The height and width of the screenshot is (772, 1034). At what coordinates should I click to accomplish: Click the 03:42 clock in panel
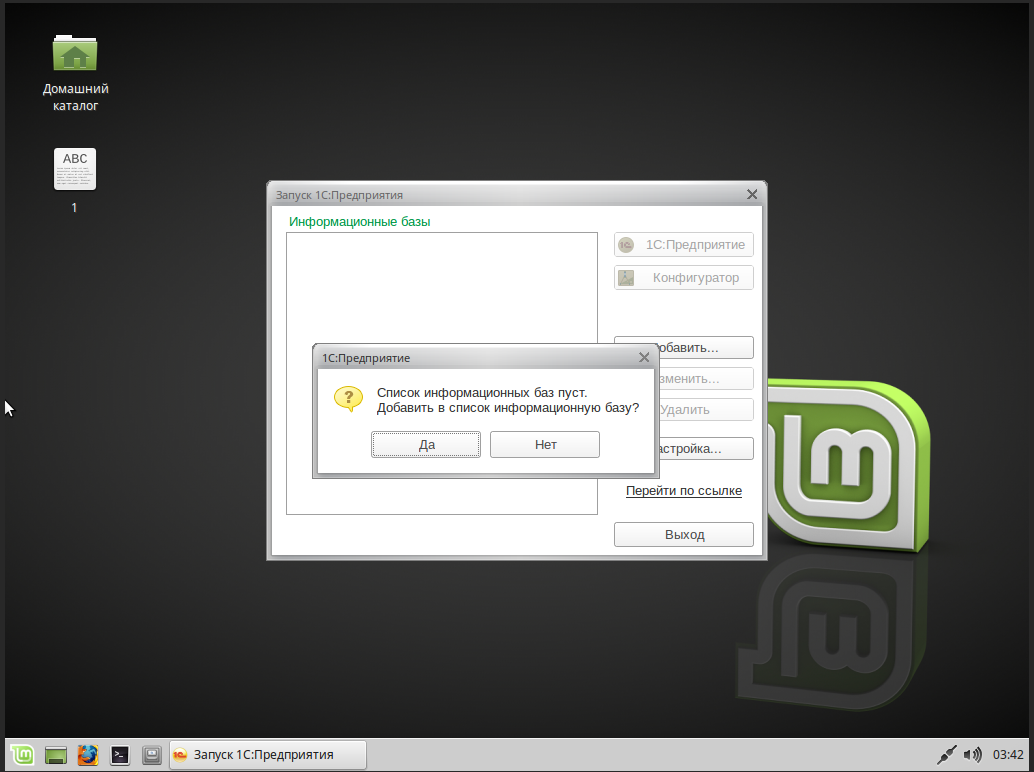pos(1008,754)
